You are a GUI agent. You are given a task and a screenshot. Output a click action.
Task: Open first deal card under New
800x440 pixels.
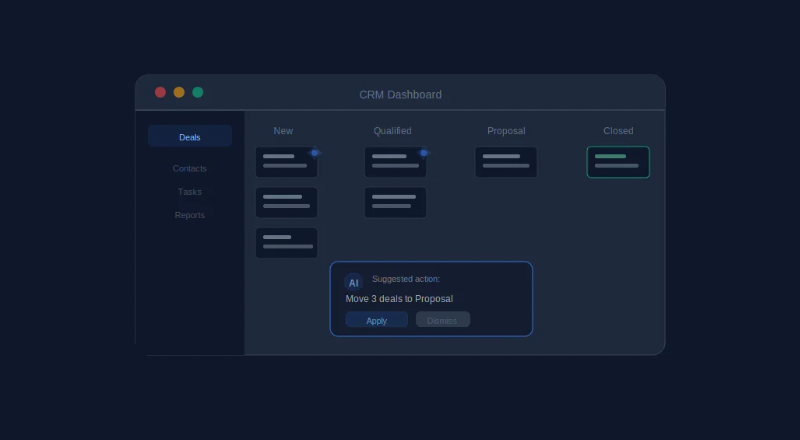287,162
